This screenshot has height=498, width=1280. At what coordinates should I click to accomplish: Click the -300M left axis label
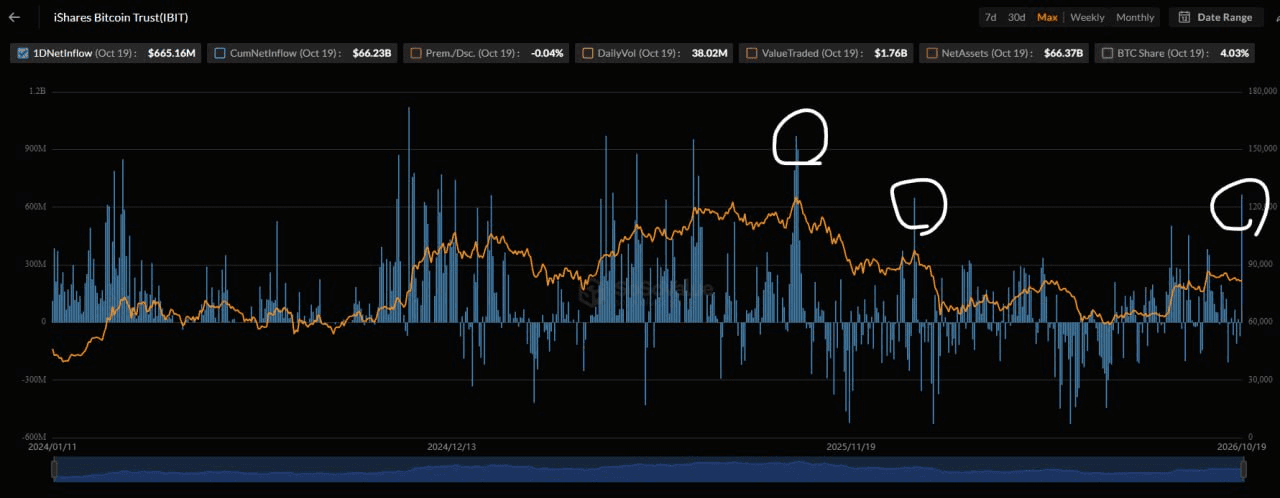(x=35, y=380)
